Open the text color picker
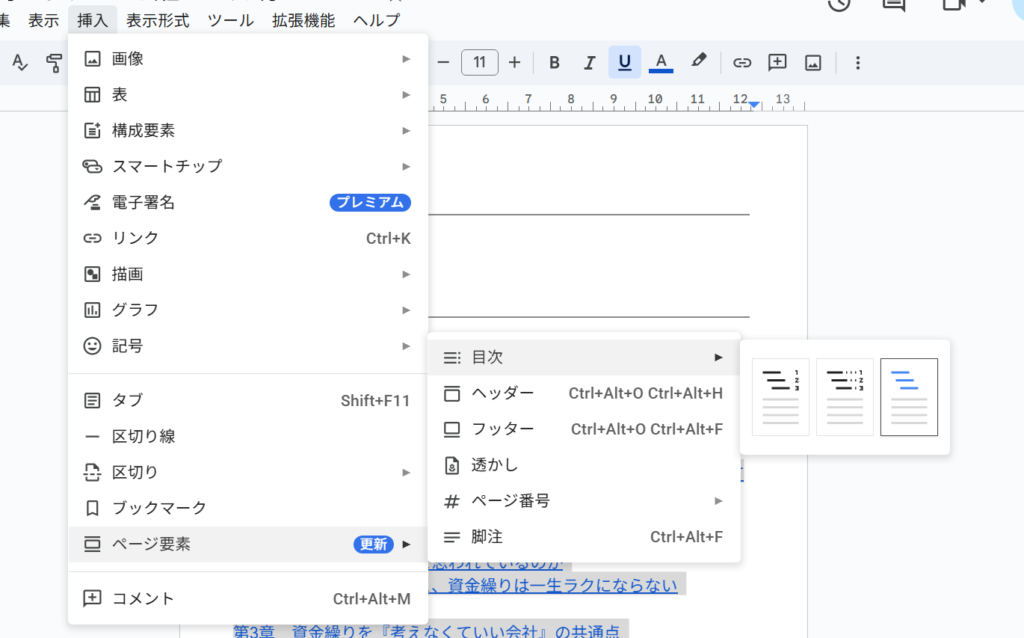This screenshot has width=1024, height=638. click(x=660, y=62)
